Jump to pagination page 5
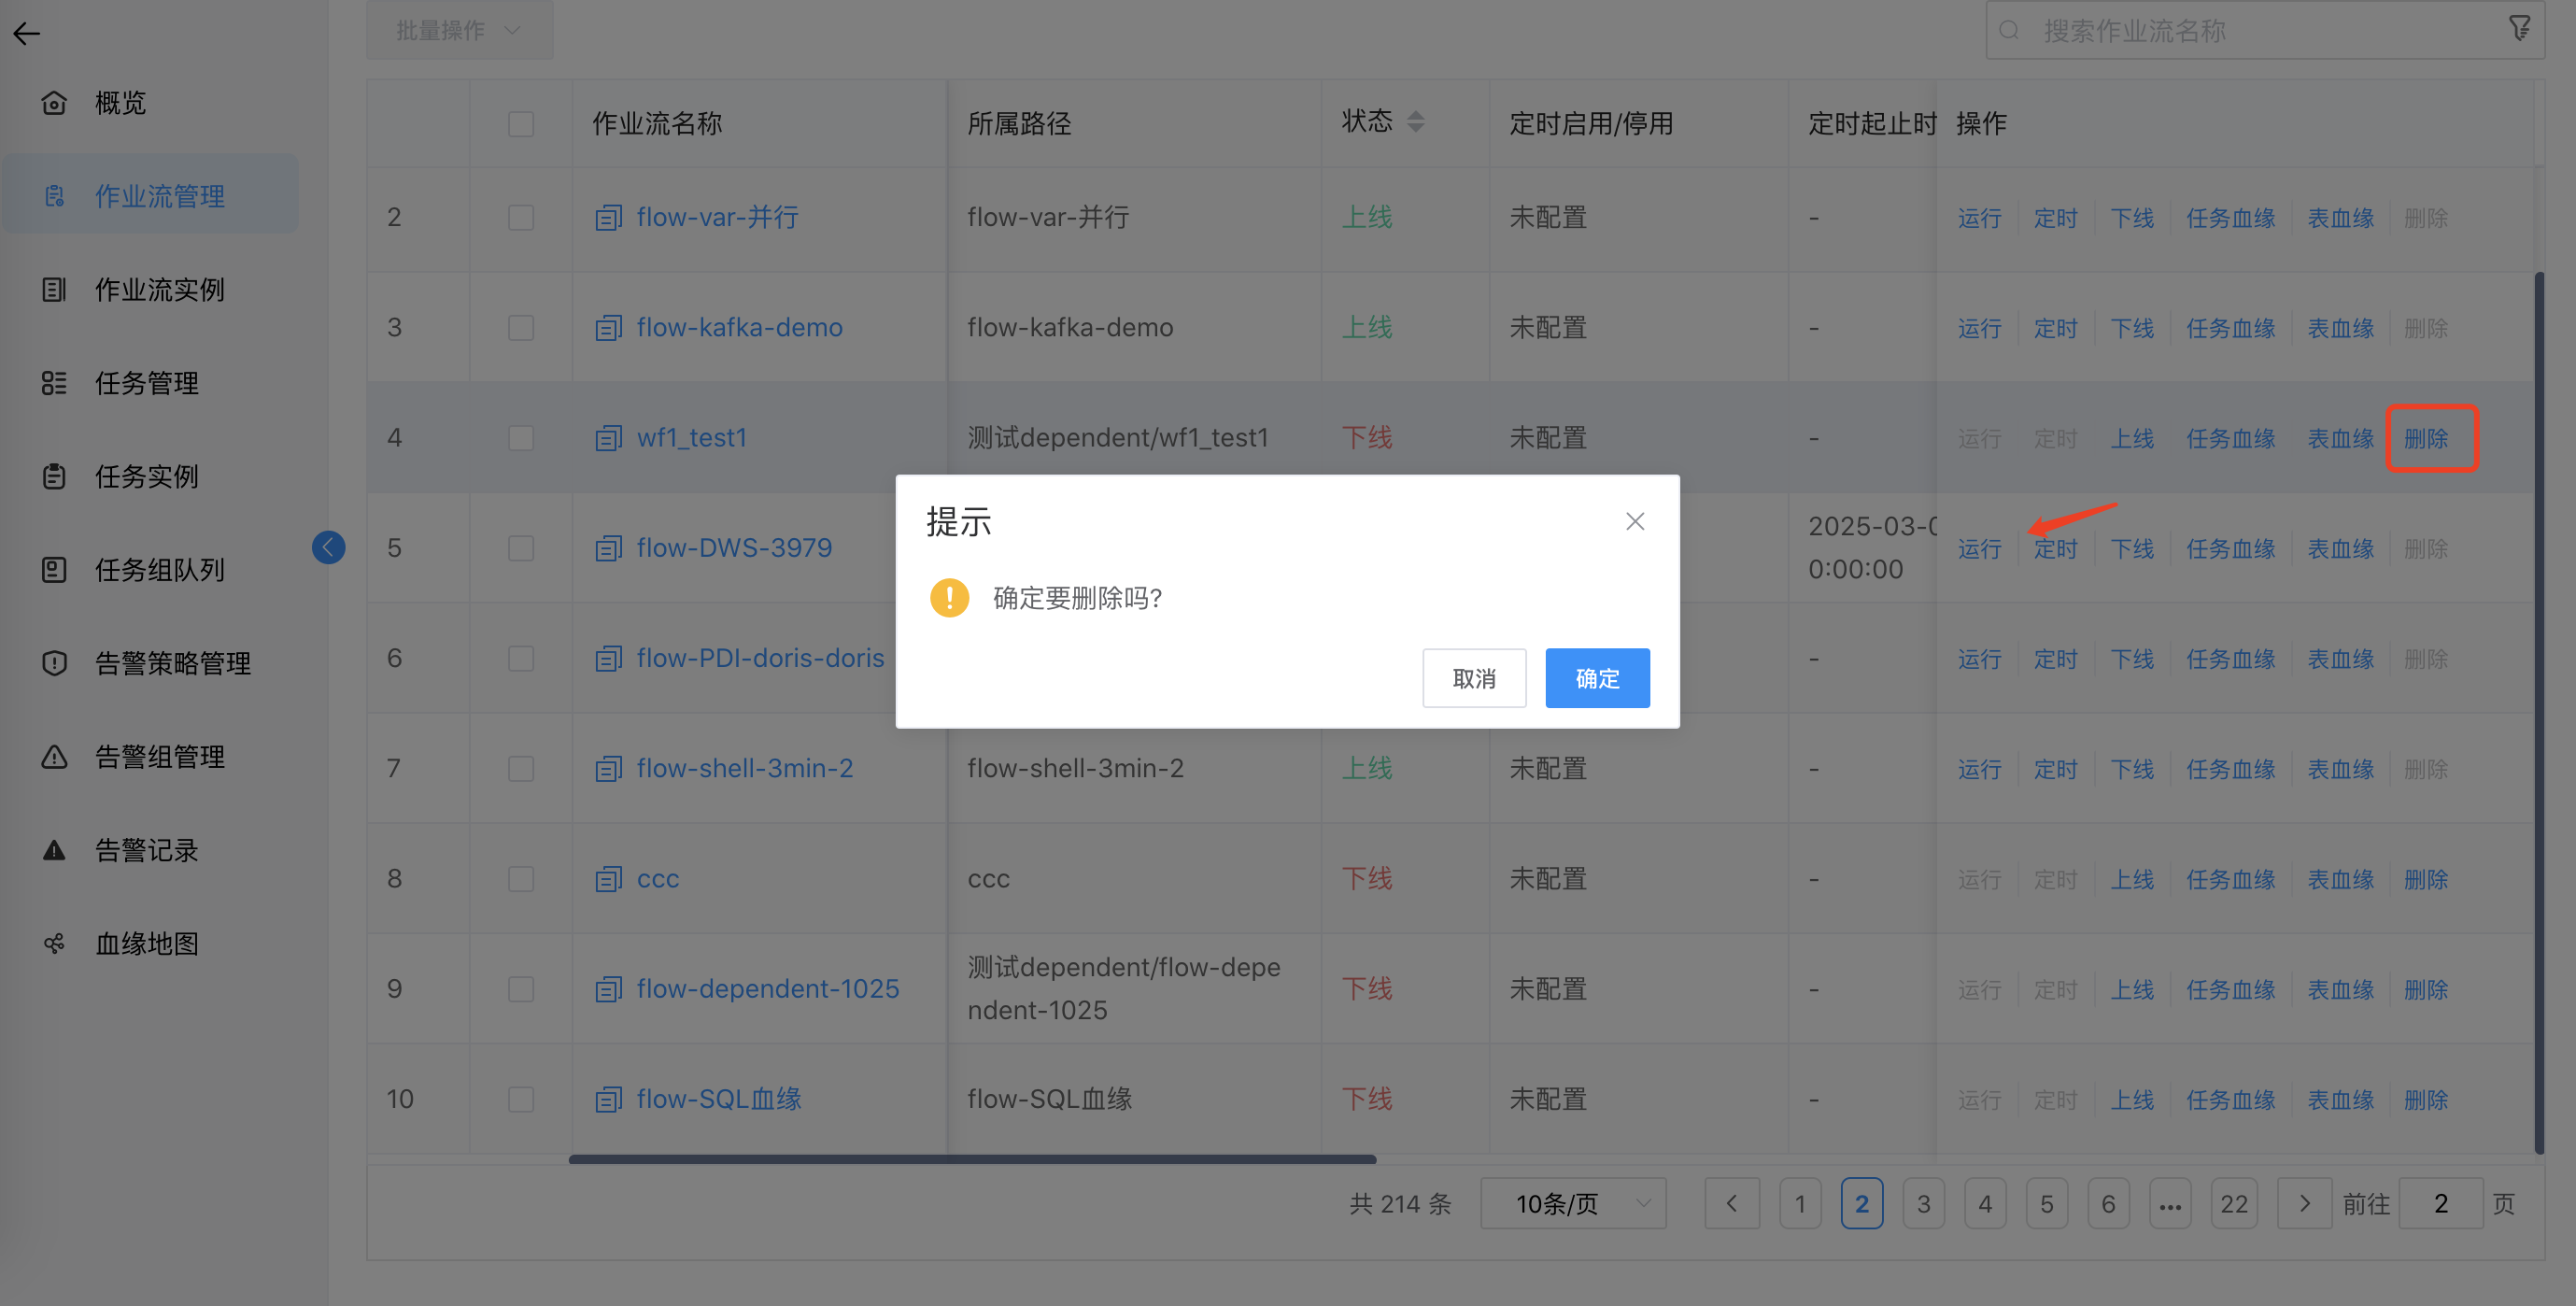The image size is (2576, 1306). (x=2047, y=1203)
